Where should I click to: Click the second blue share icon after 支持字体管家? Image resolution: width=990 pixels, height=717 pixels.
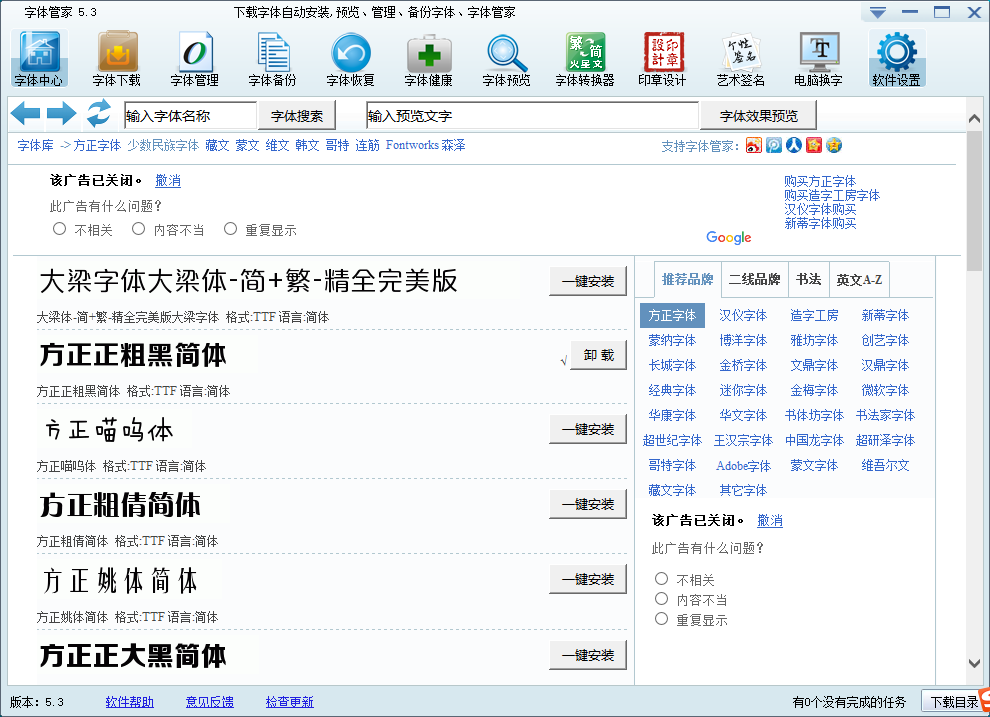pyautogui.click(x=774, y=145)
